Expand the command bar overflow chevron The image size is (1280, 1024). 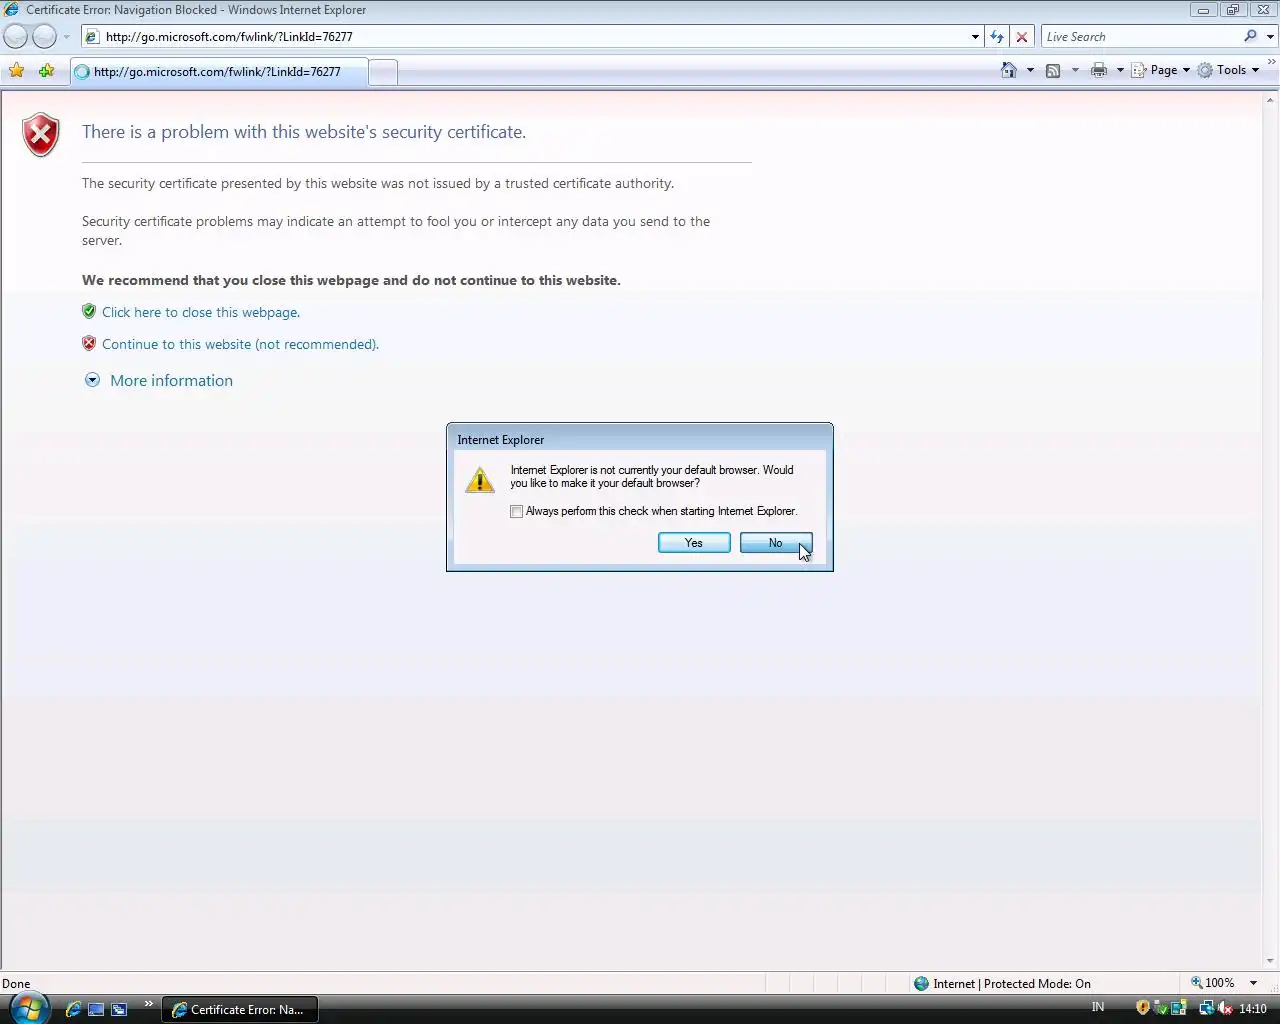coord(1272,61)
